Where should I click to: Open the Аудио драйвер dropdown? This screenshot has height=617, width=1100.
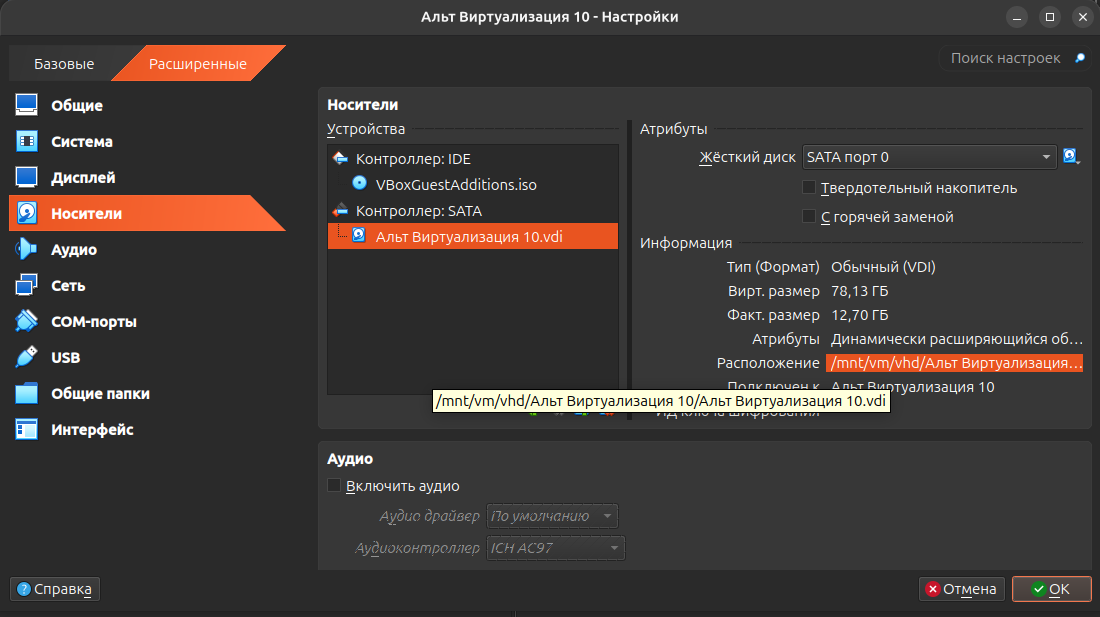(552, 516)
